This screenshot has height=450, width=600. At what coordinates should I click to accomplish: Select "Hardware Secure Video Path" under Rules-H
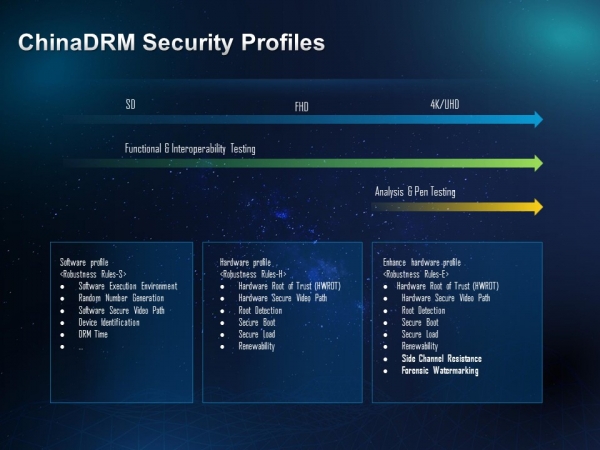(283, 298)
